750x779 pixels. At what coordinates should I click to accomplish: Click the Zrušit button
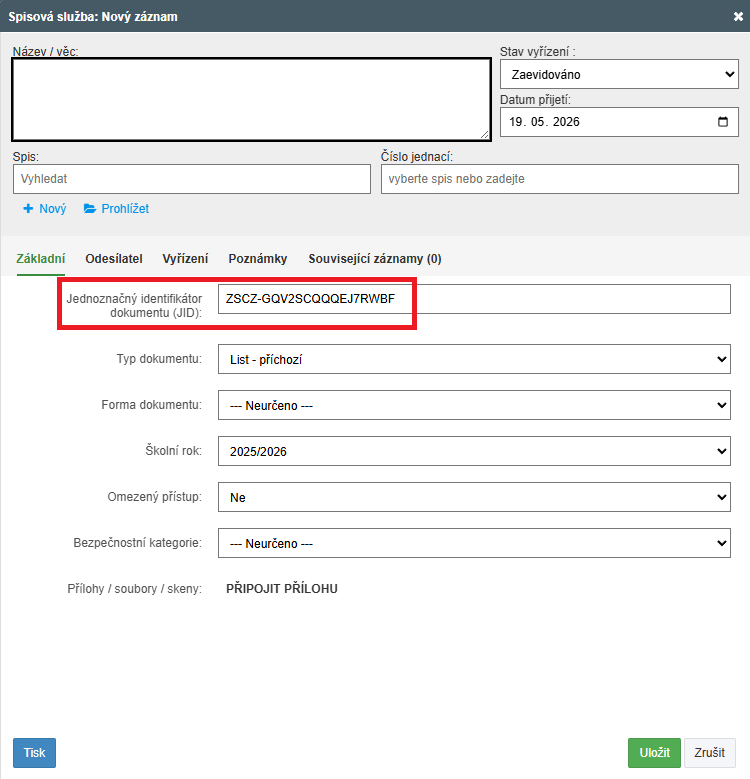tap(709, 753)
